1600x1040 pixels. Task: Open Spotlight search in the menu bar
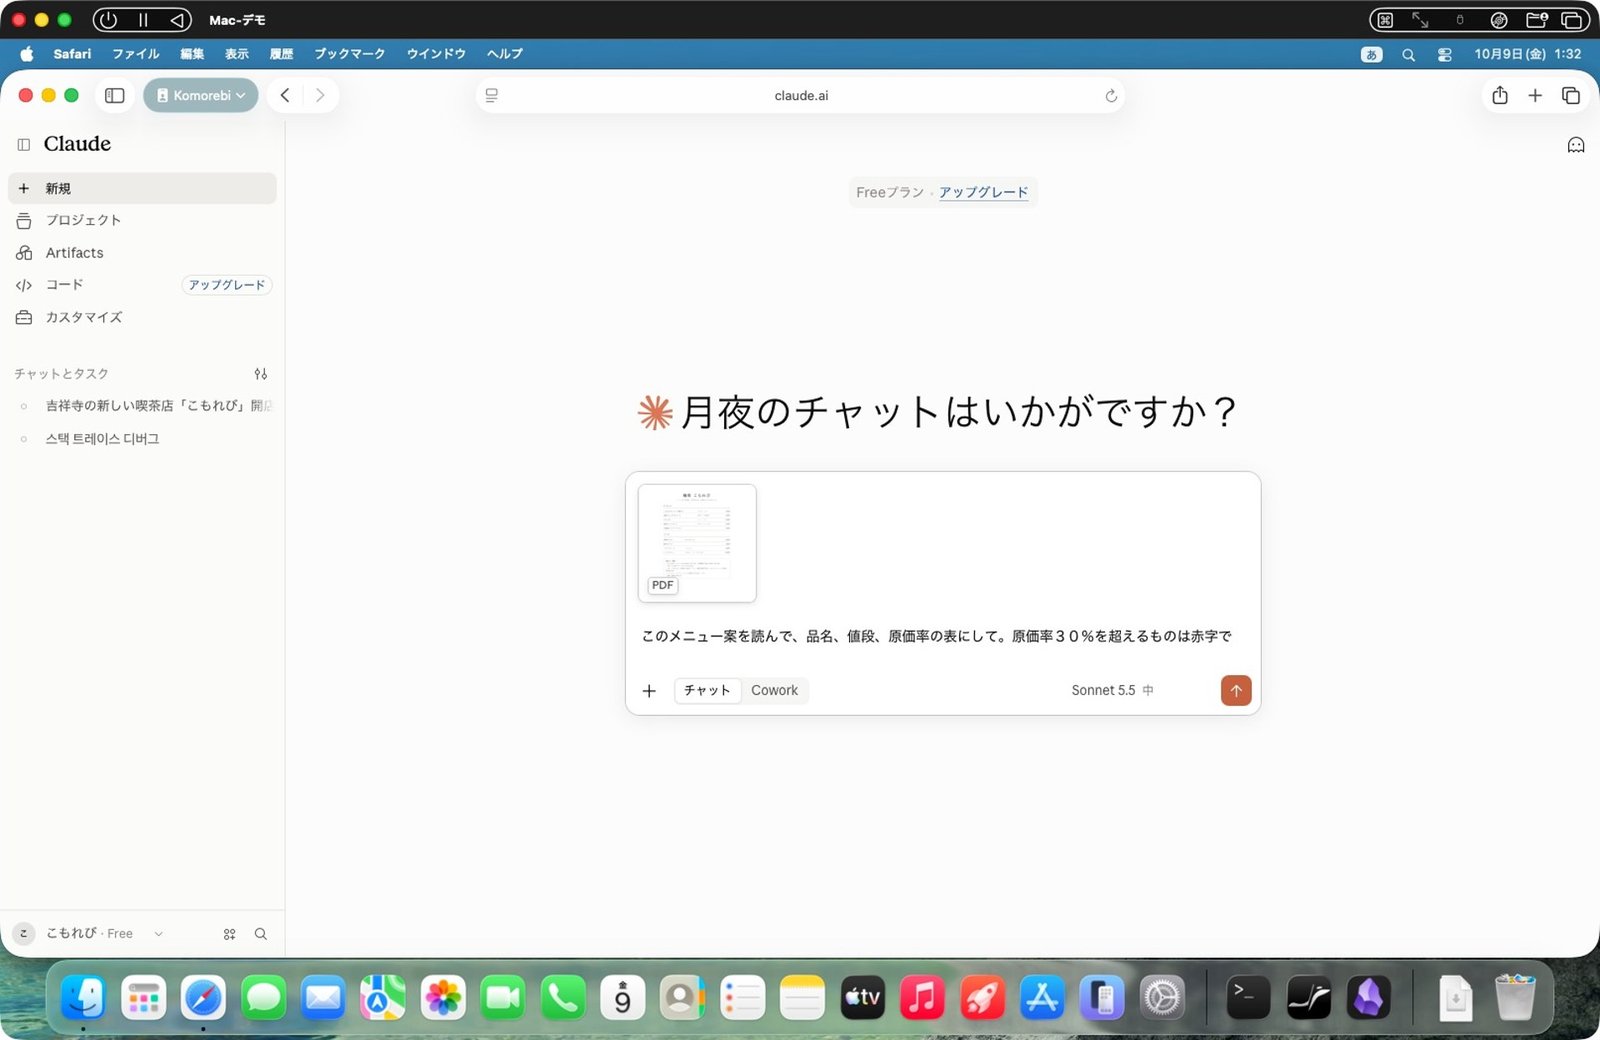coord(1408,55)
